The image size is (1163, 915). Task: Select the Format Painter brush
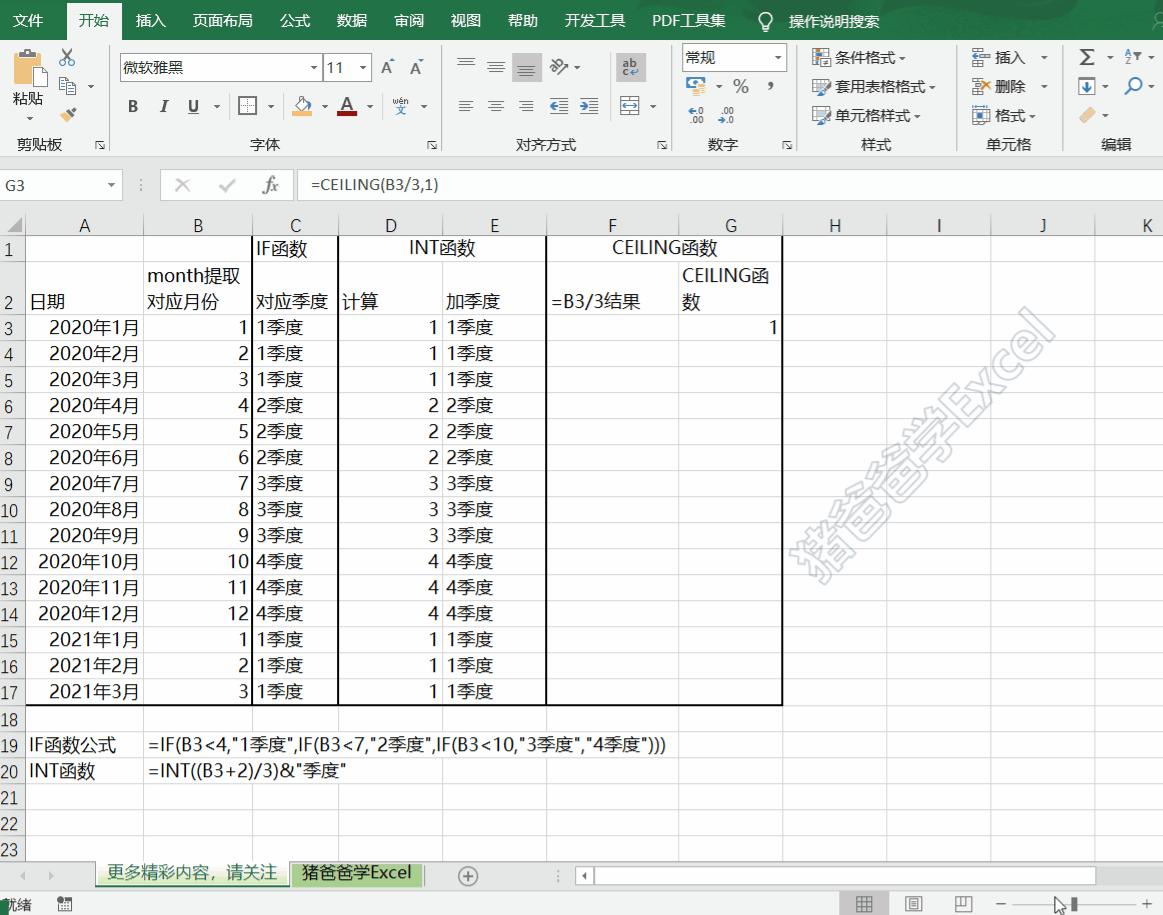point(67,114)
